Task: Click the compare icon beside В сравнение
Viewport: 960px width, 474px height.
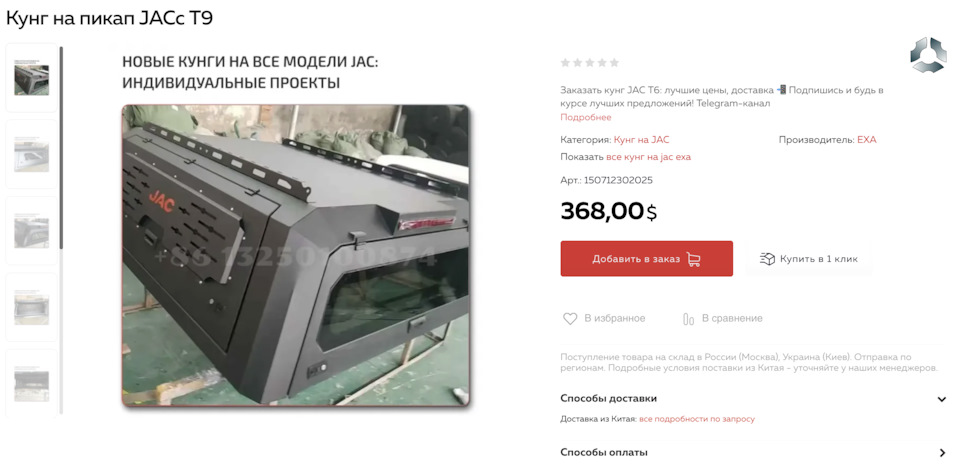Action: (688, 318)
